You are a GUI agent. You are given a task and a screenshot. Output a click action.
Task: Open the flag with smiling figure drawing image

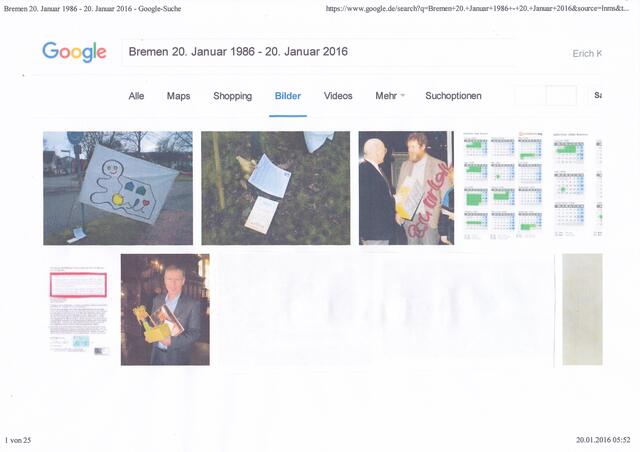coord(118,188)
